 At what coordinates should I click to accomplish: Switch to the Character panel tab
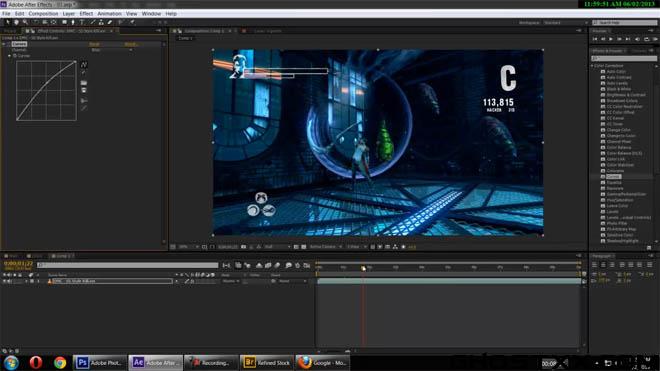[x=639, y=51]
